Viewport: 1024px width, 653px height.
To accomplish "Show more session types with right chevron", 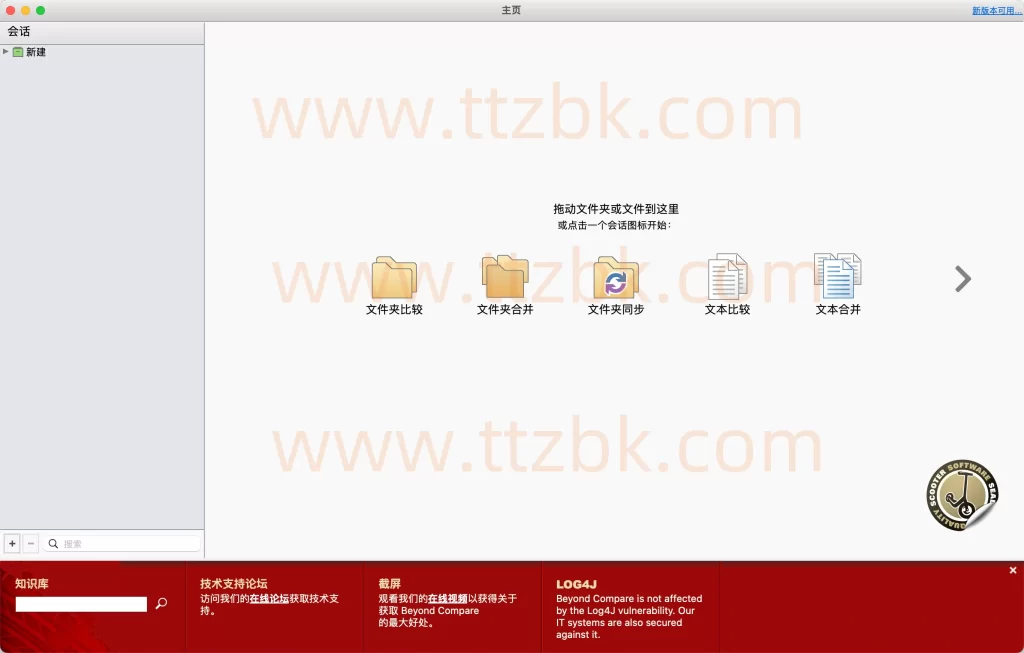I will [963, 279].
